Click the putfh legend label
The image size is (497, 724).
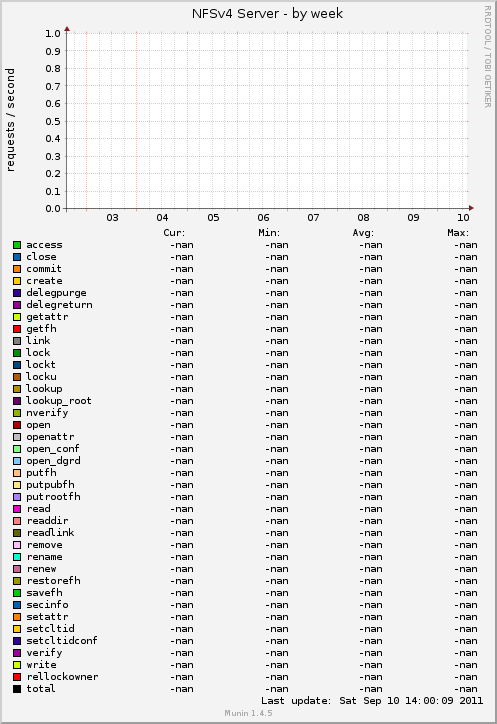pos(41,473)
